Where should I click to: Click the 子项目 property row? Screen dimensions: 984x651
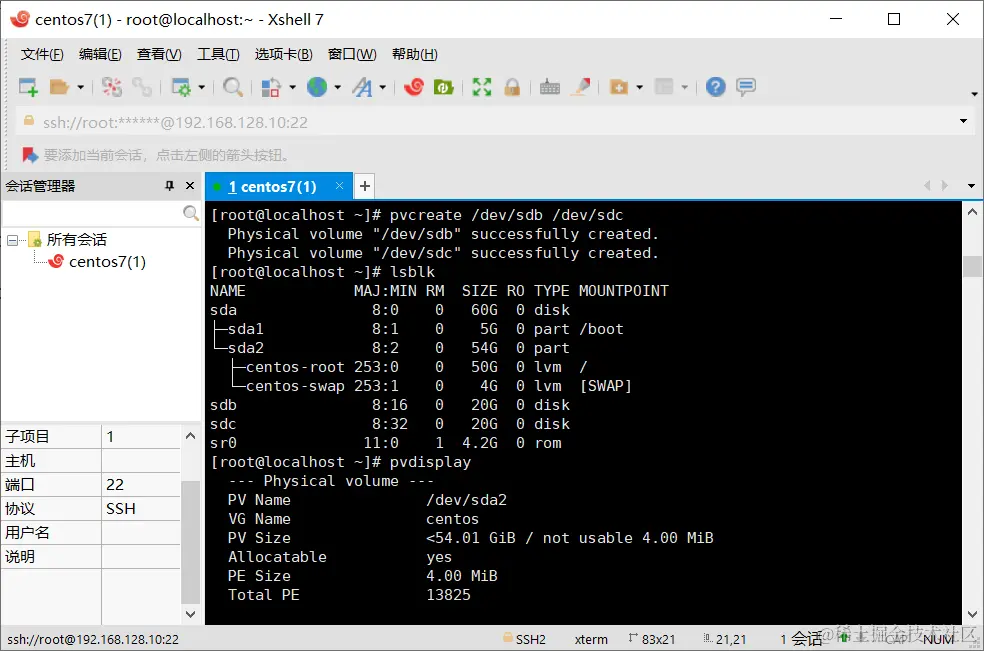[x=91, y=436]
